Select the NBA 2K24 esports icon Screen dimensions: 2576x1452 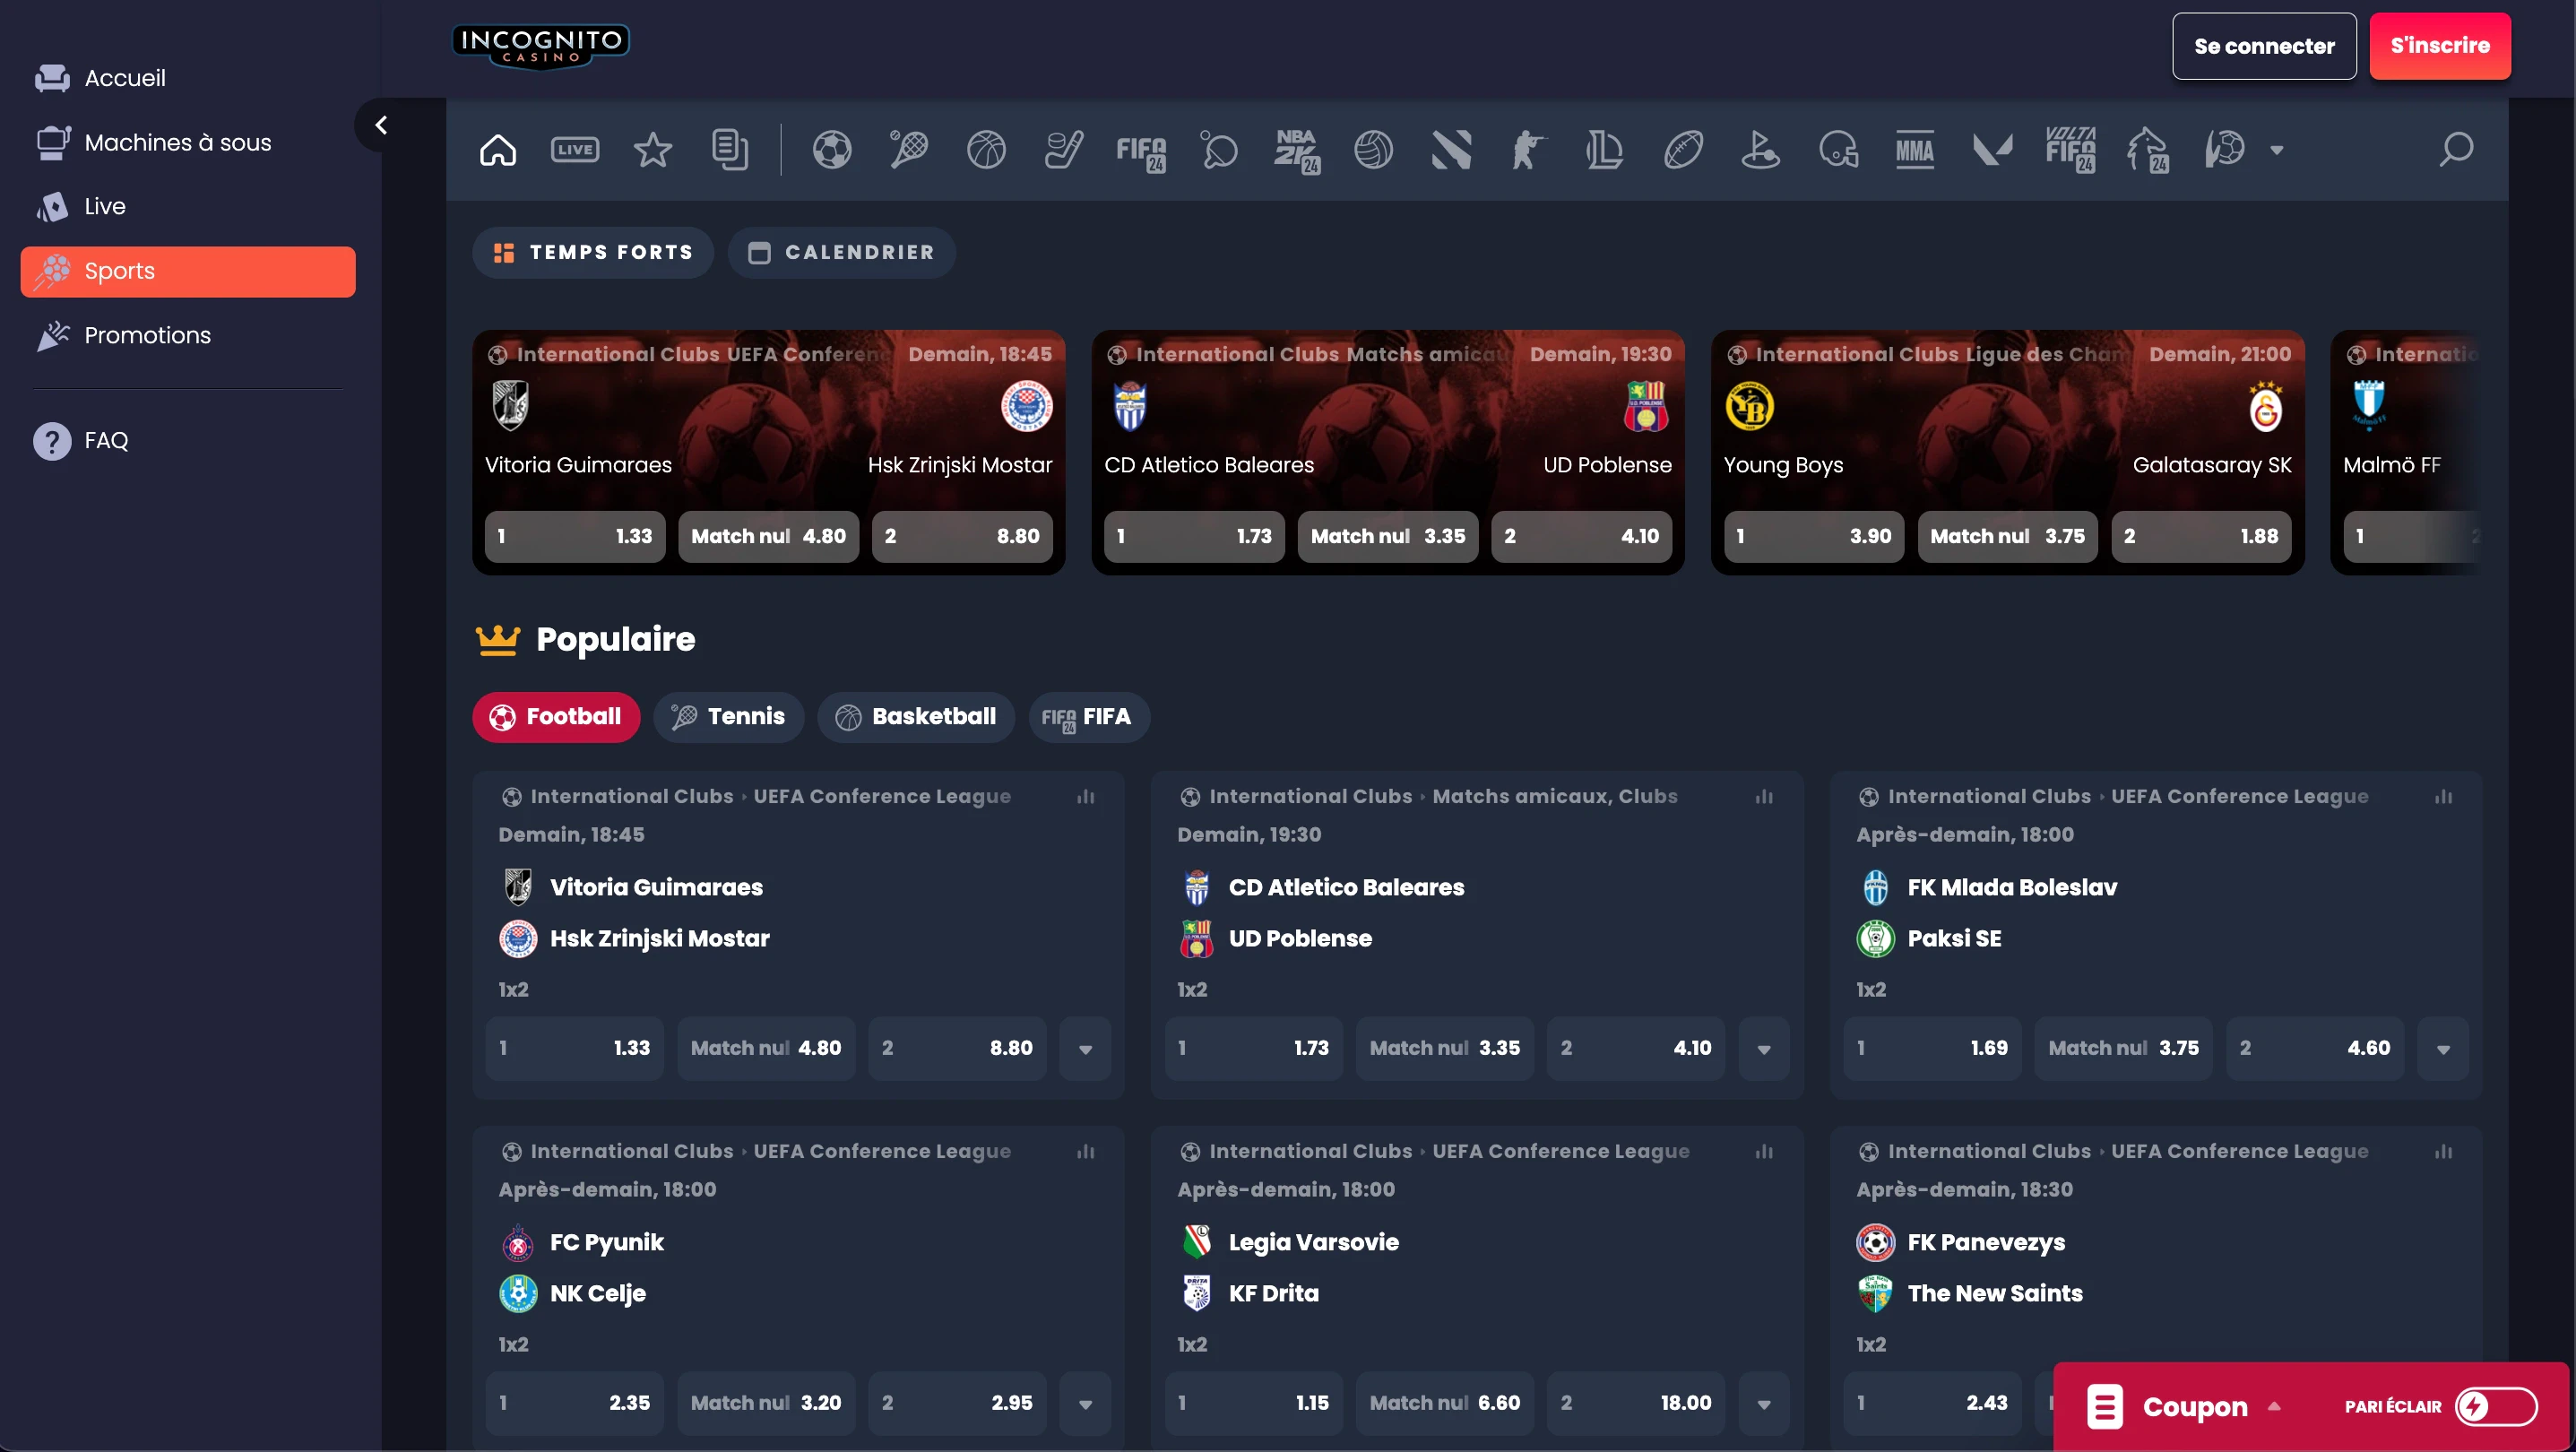click(1297, 152)
